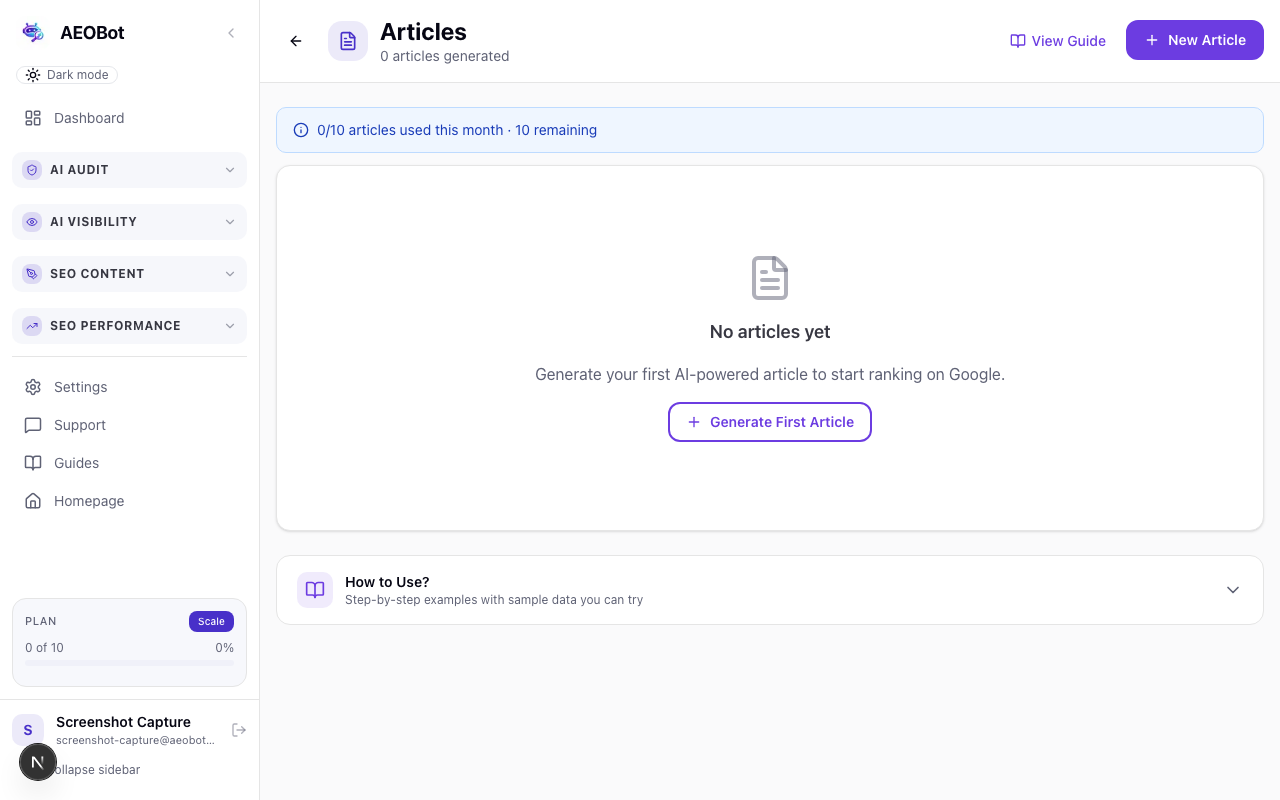Click the Articles document icon in header
This screenshot has height=800, width=1280.
348,41
